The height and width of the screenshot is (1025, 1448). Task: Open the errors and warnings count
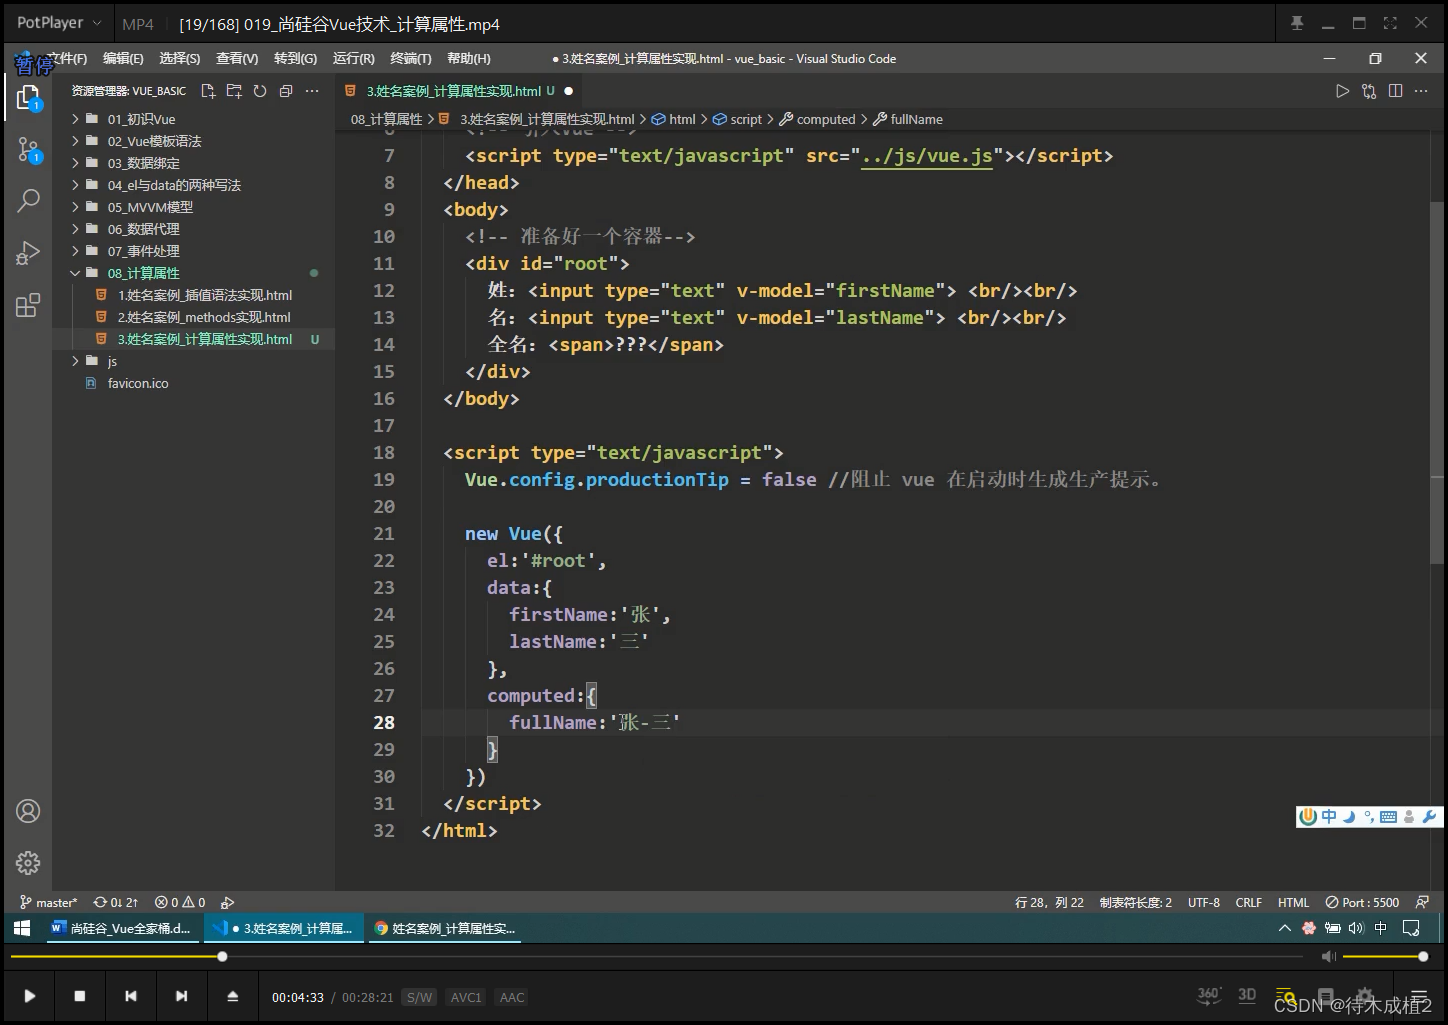pos(180,902)
